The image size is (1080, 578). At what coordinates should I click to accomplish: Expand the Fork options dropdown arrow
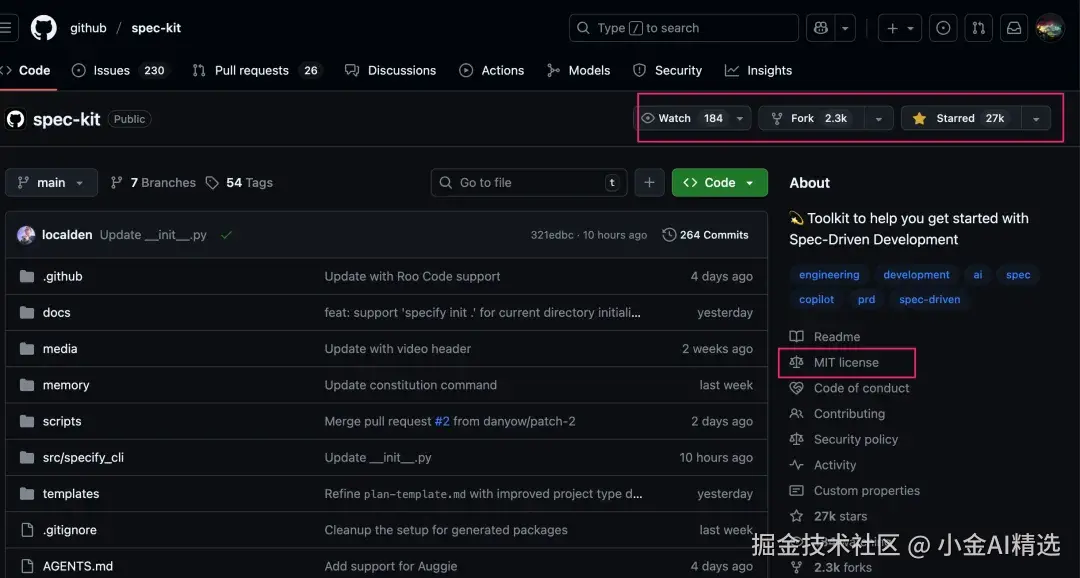point(879,118)
